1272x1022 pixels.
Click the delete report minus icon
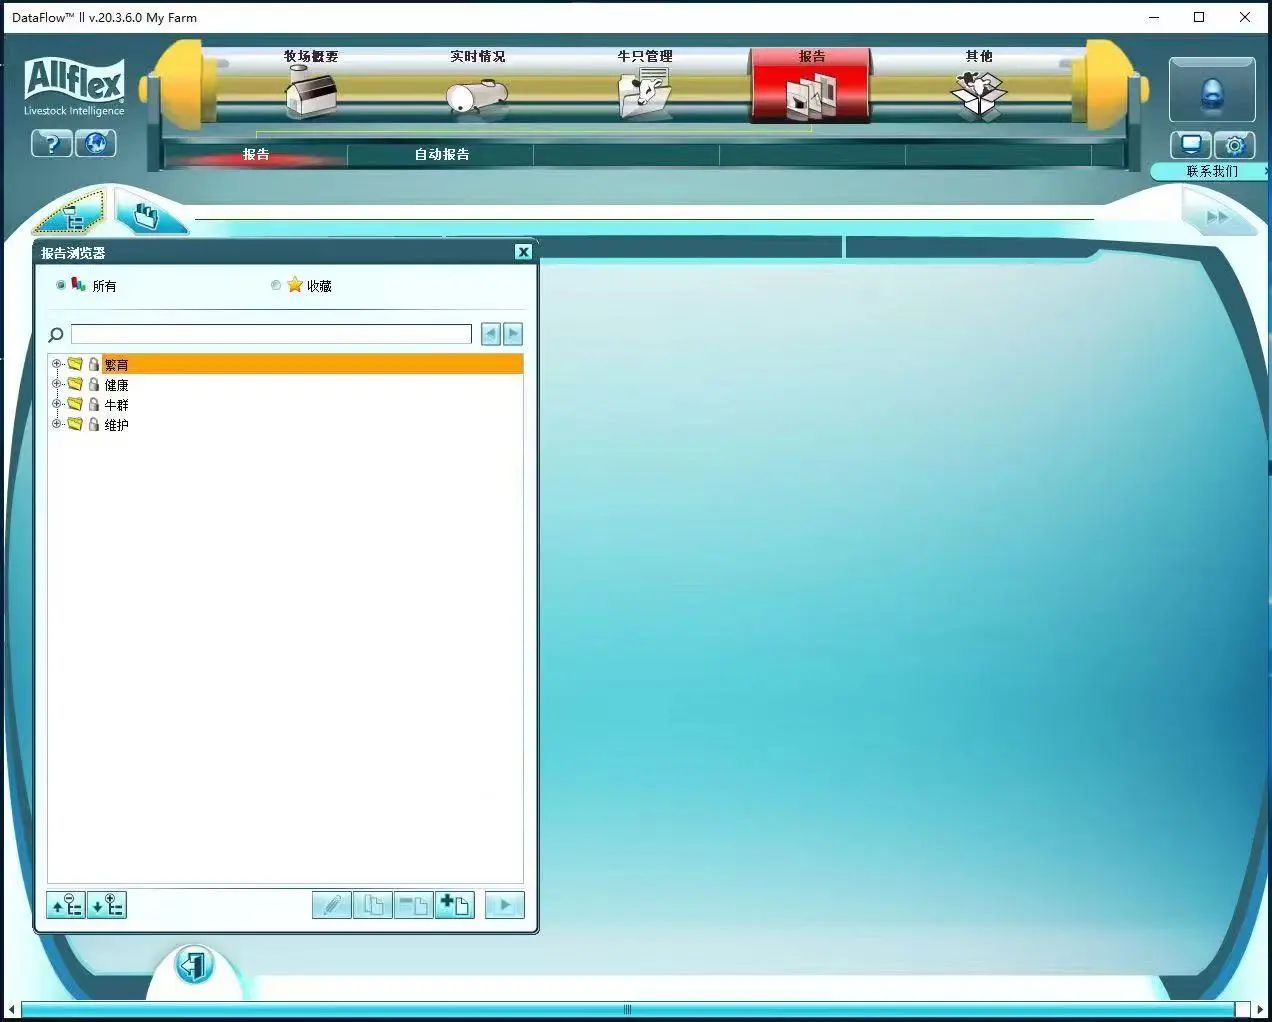(413, 905)
